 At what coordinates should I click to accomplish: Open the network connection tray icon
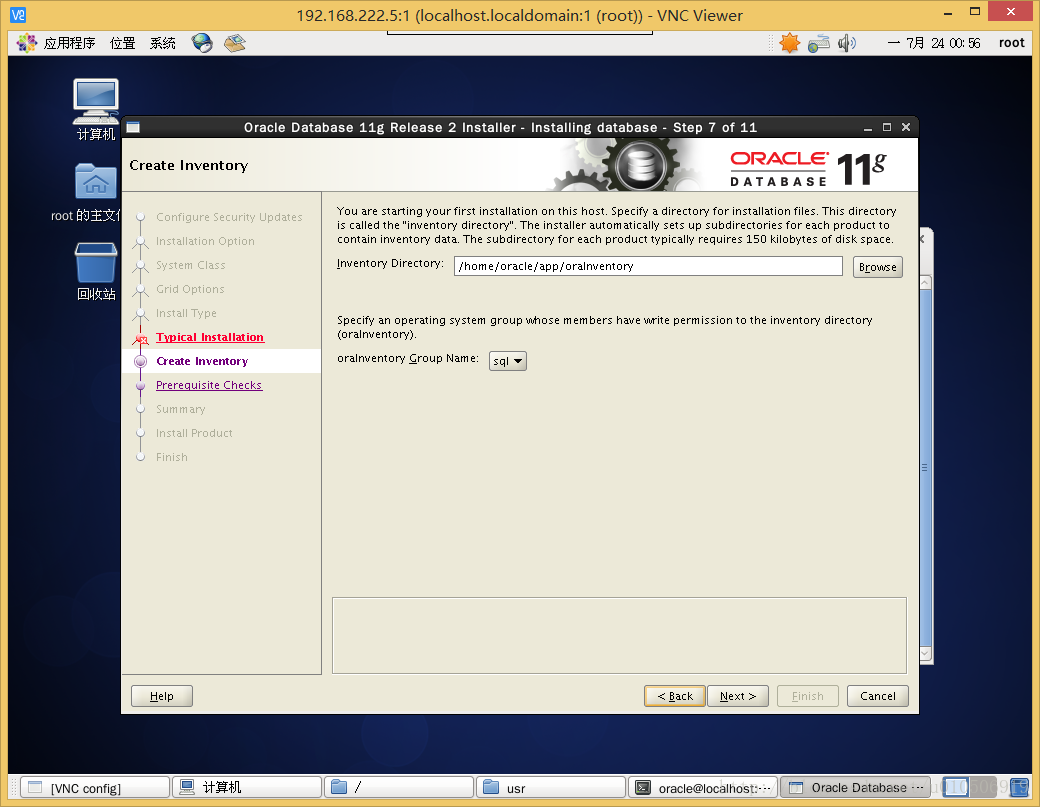coord(818,43)
